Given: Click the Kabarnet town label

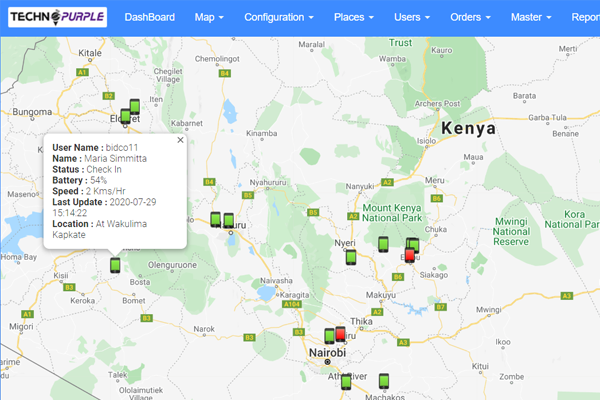Looking at the screenshot, I should 187,123.
